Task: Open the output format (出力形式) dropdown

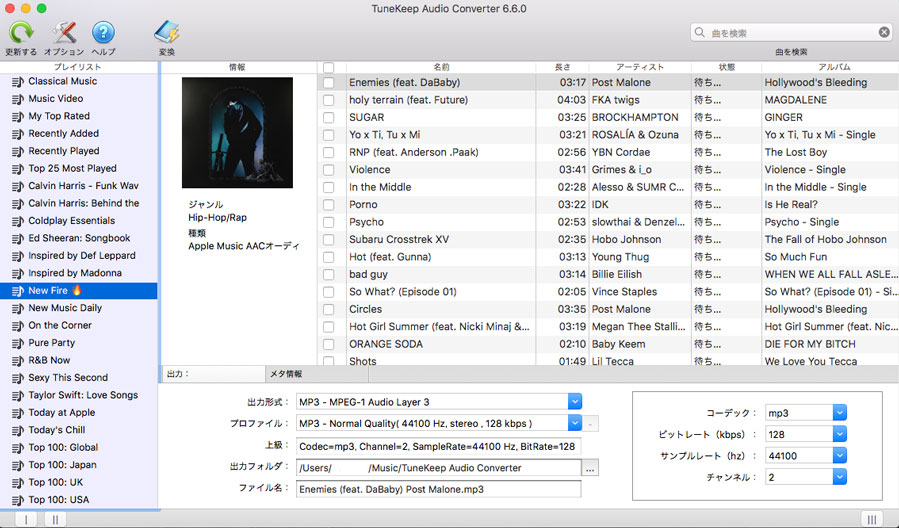Action: (x=575, y=401)
